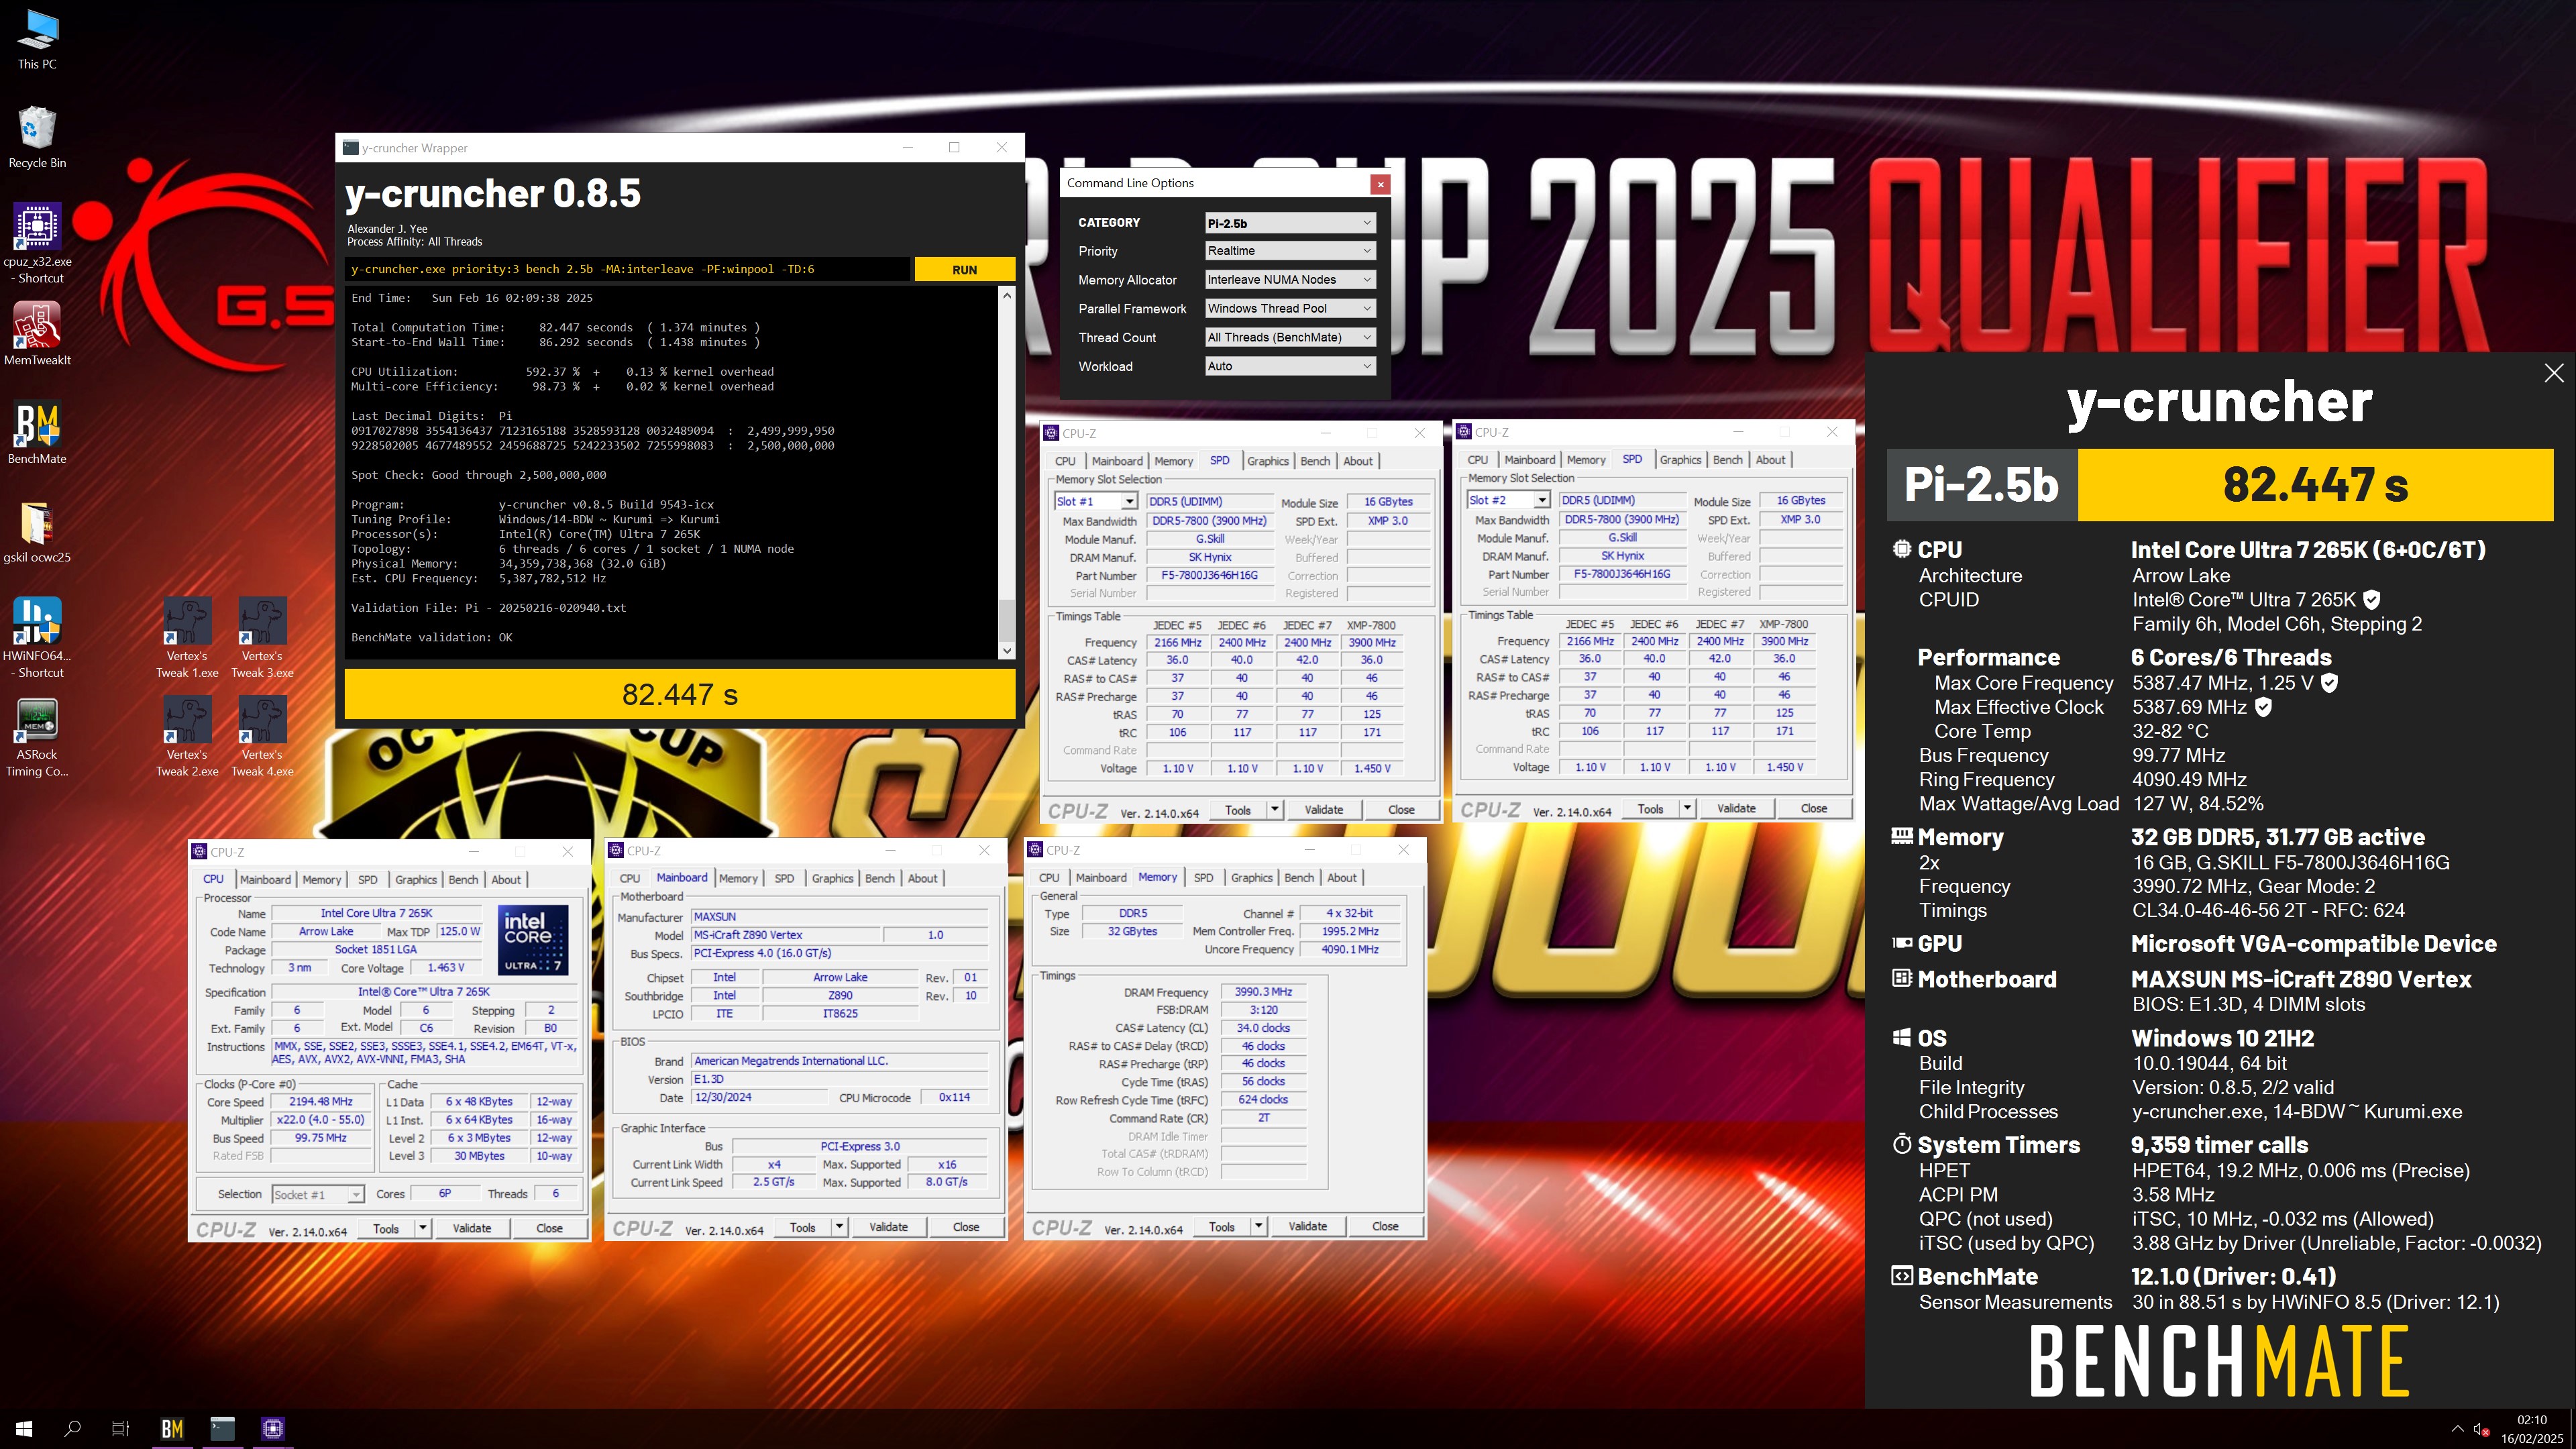Open gskil ocwc25 folder icon
The width and height of the screenshot is (2576, 1449).
pyautogui.click(x=37, y=532)
